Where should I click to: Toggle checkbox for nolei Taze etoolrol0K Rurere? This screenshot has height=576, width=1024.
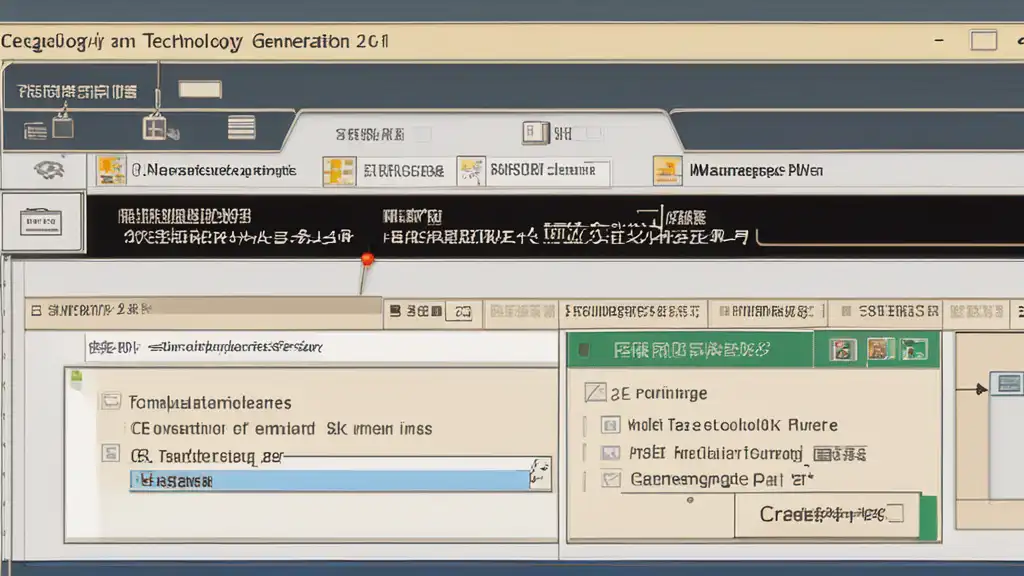coord(610,425)
